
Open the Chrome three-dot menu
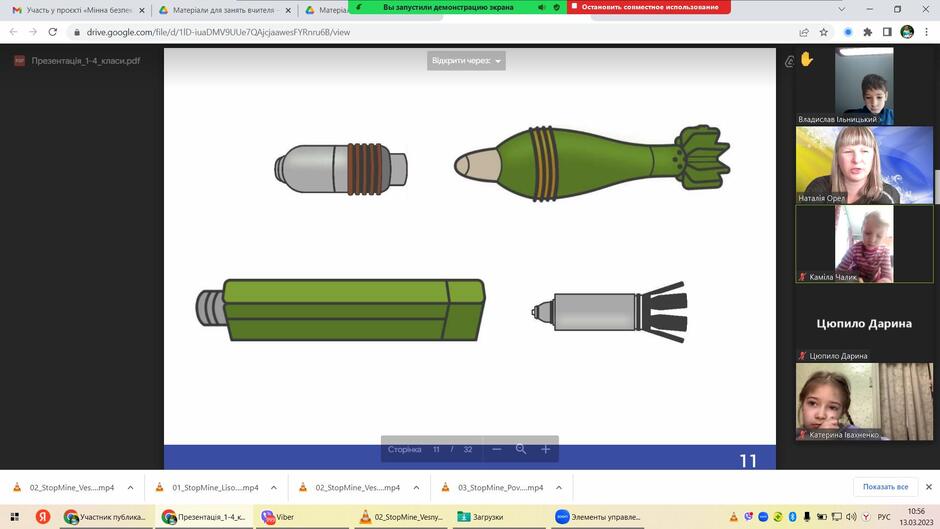[x=927, y=32]
